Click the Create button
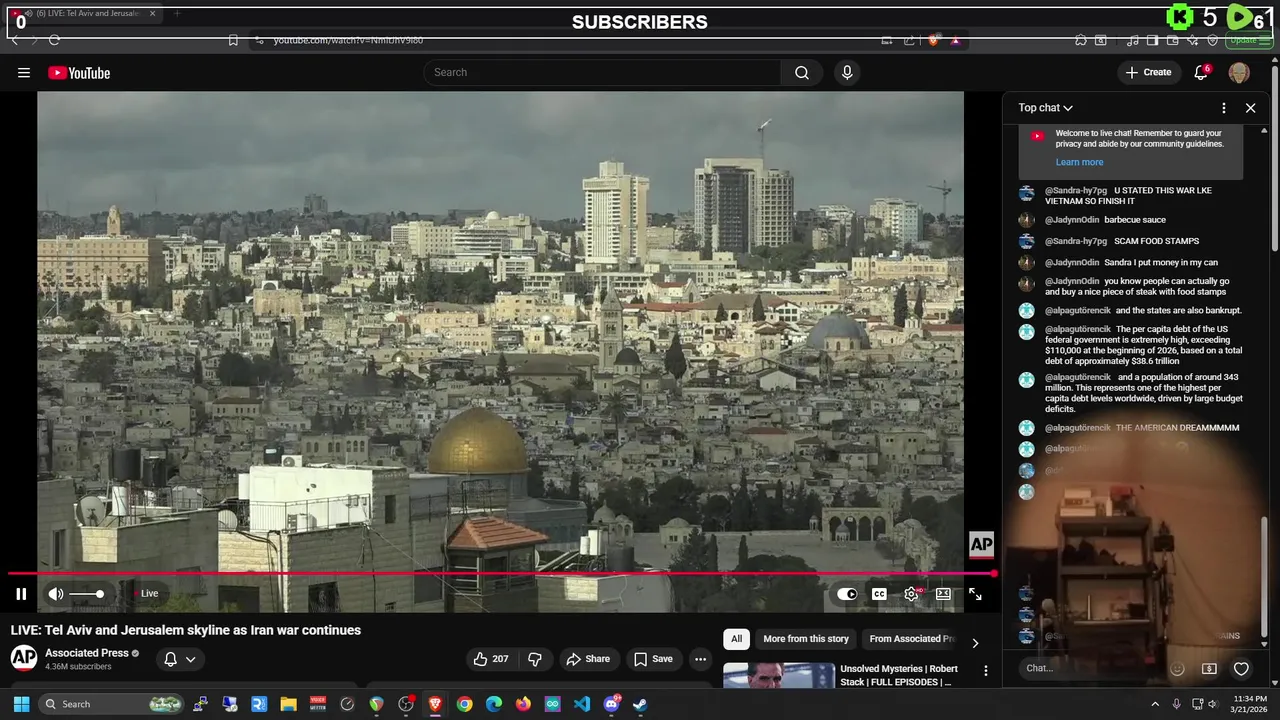 coord(1148,72)
